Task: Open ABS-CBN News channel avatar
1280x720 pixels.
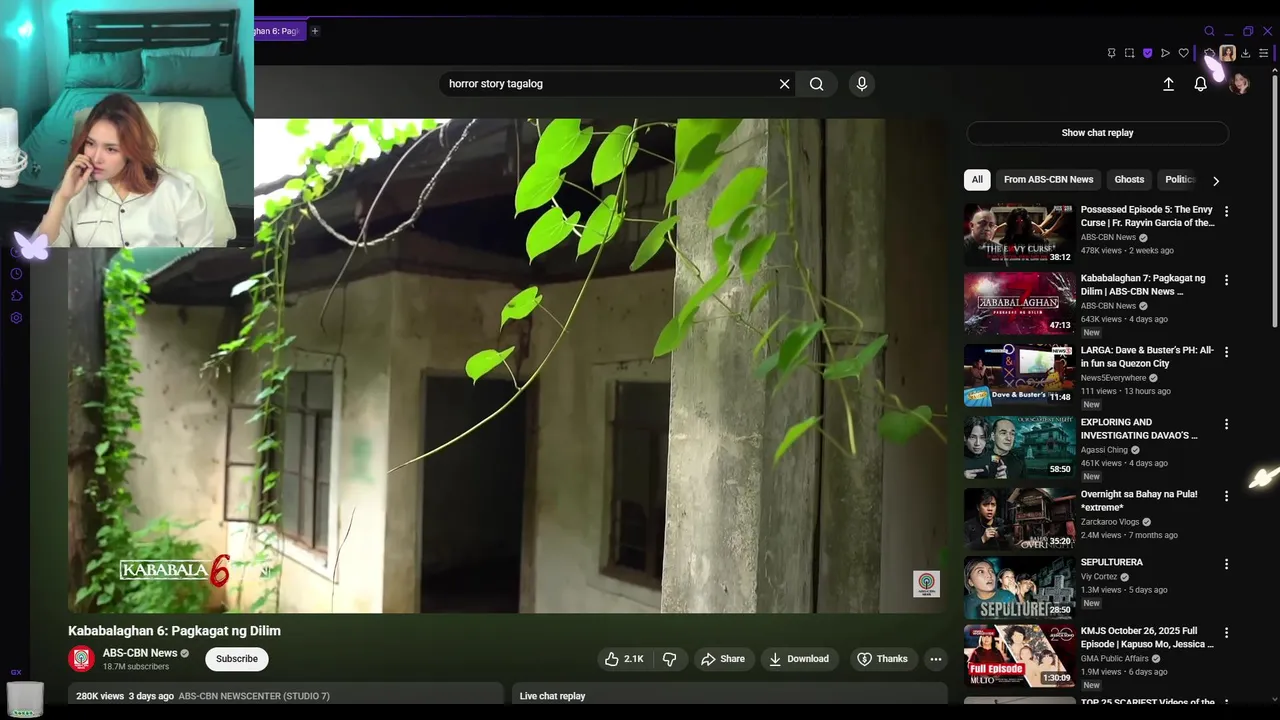Action: (81, 659)
